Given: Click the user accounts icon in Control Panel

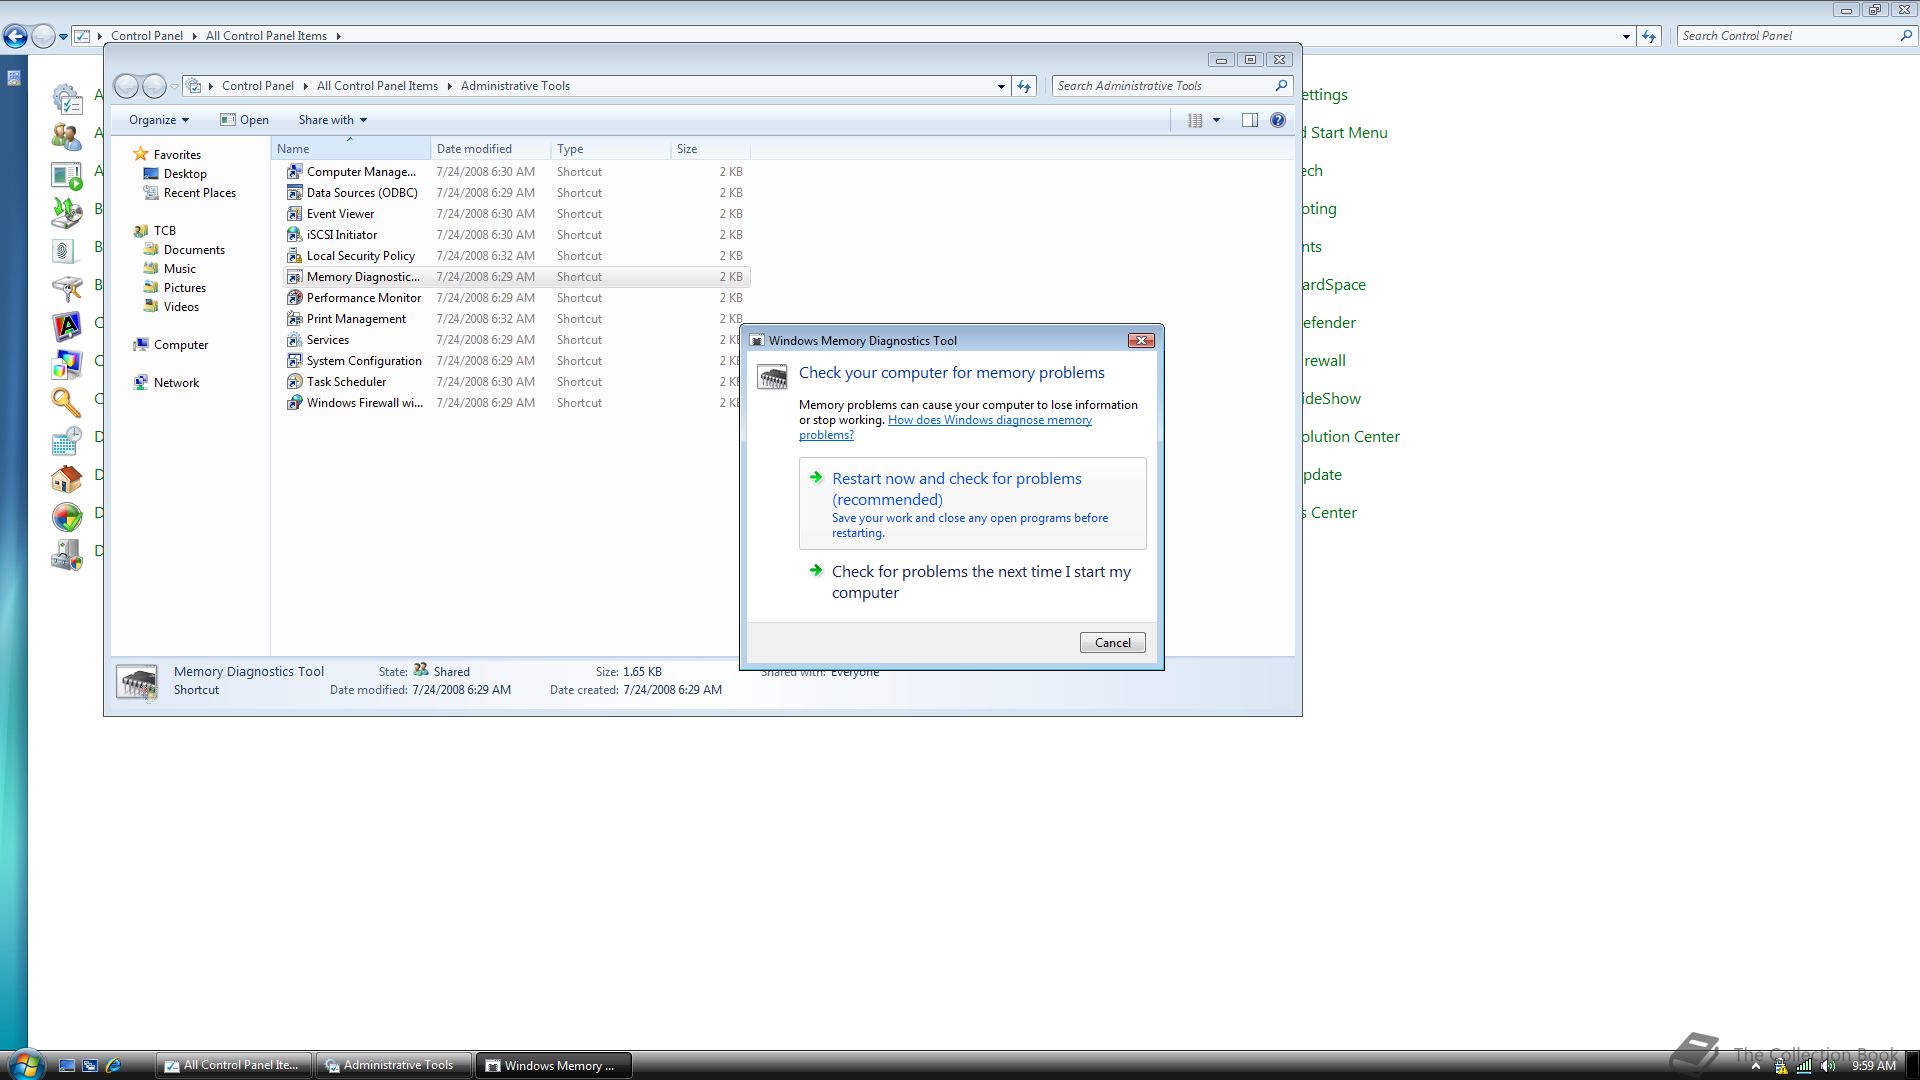Looking at the screenshot, I should pyautogui.click(x=66, y=136).
